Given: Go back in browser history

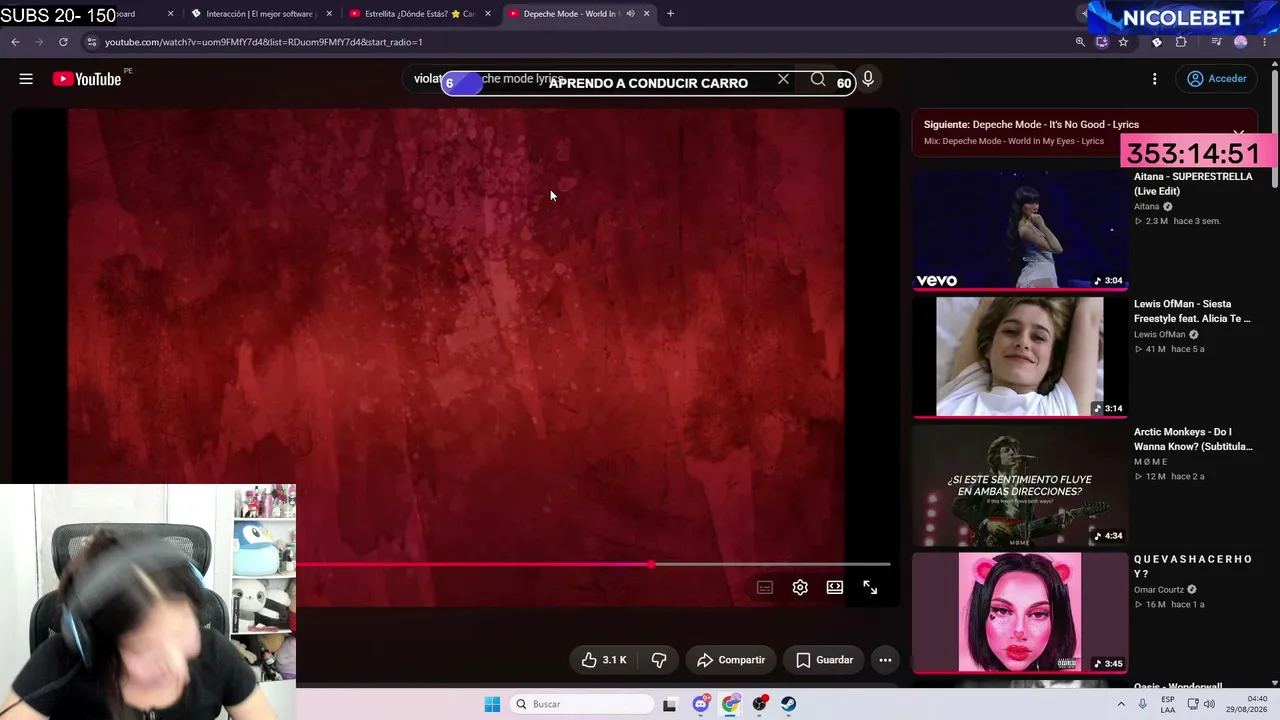Looking at the screenshot, I should (15, 42).
